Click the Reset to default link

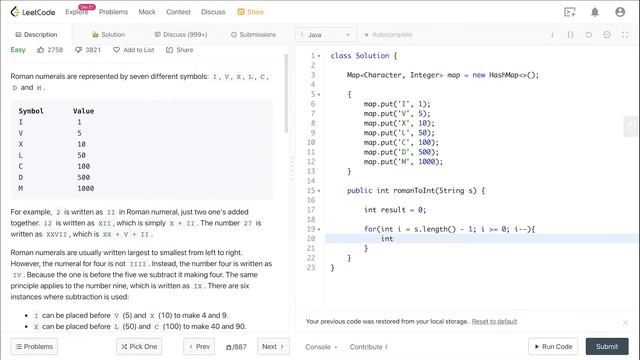[494, 322]
